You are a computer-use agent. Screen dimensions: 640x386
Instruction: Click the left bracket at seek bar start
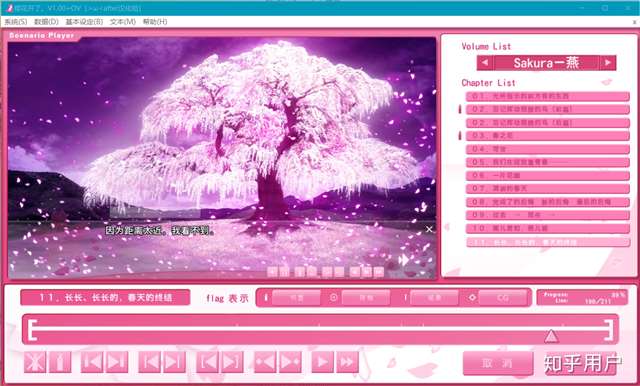click(33, 330)
